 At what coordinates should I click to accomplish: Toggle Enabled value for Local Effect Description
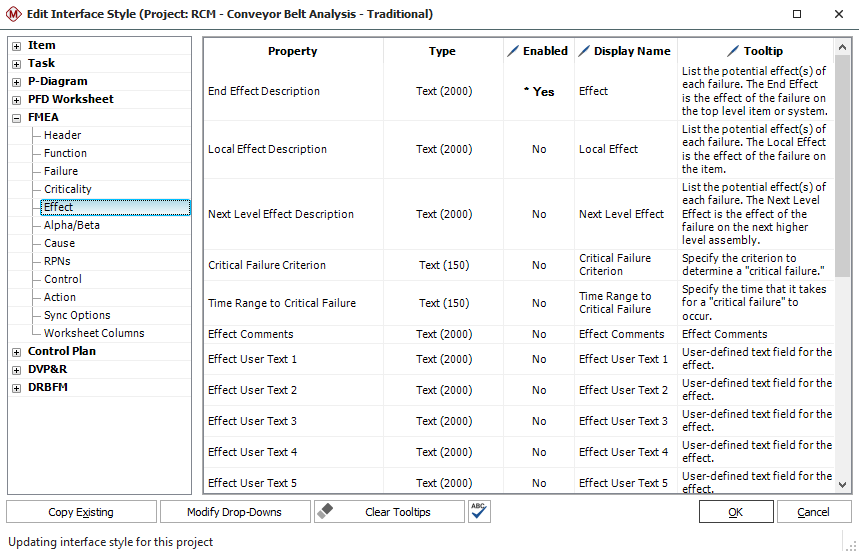coord(539,149)
